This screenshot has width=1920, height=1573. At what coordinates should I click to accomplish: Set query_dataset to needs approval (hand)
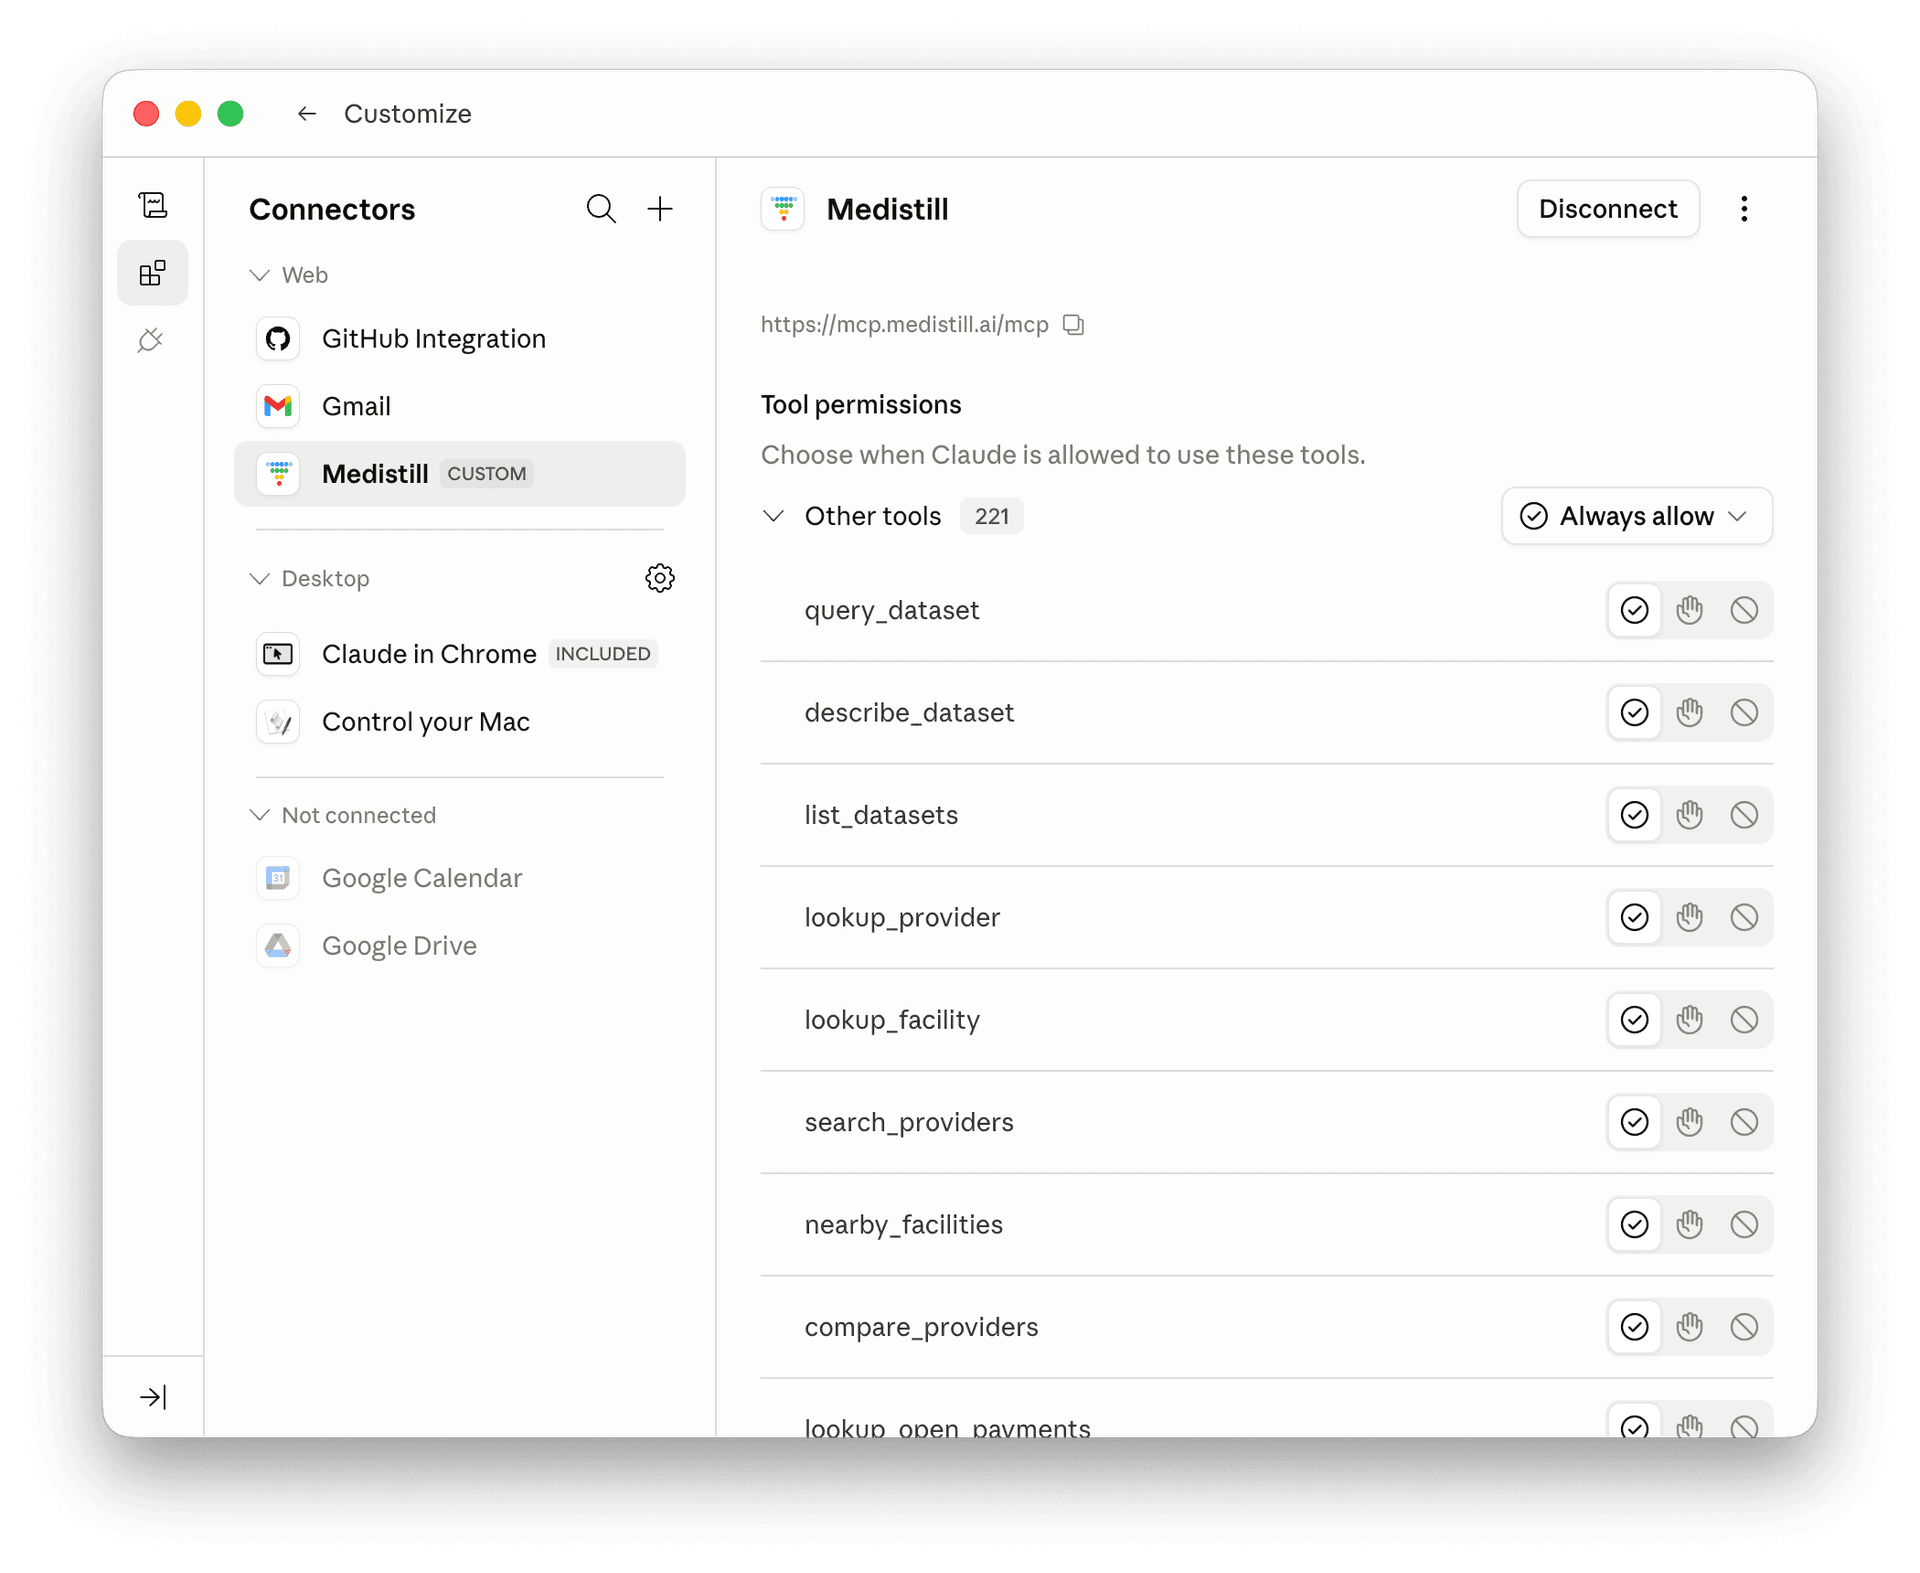click(1690, 610)
